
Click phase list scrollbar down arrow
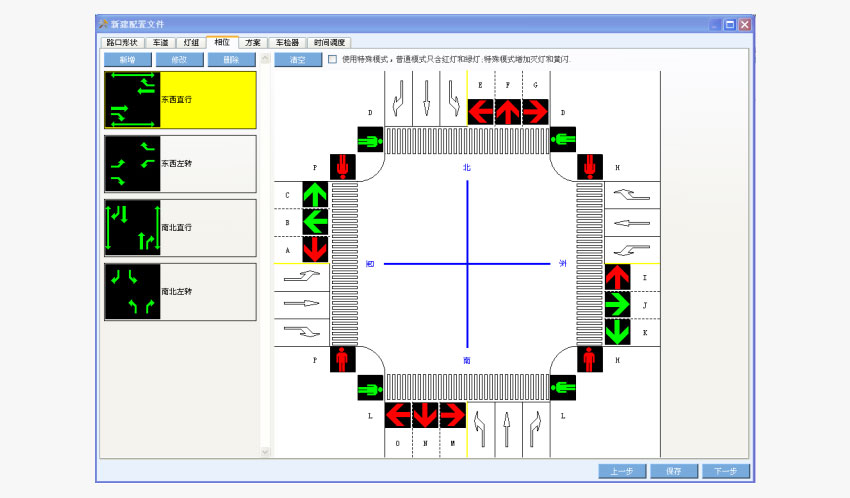tap(265, 452)
